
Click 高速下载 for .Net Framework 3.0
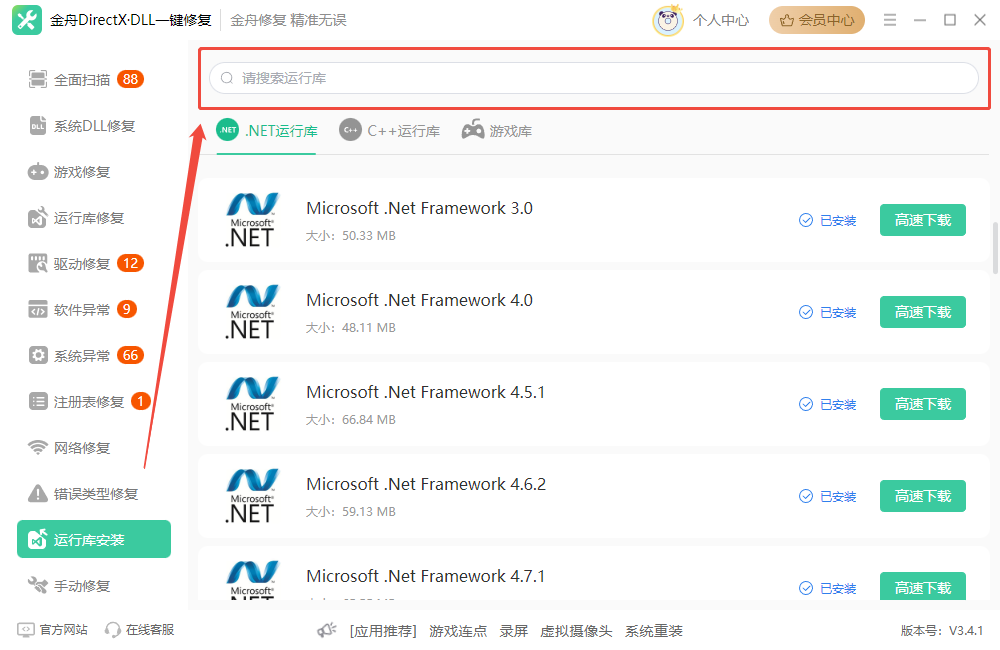pos(922,220)
